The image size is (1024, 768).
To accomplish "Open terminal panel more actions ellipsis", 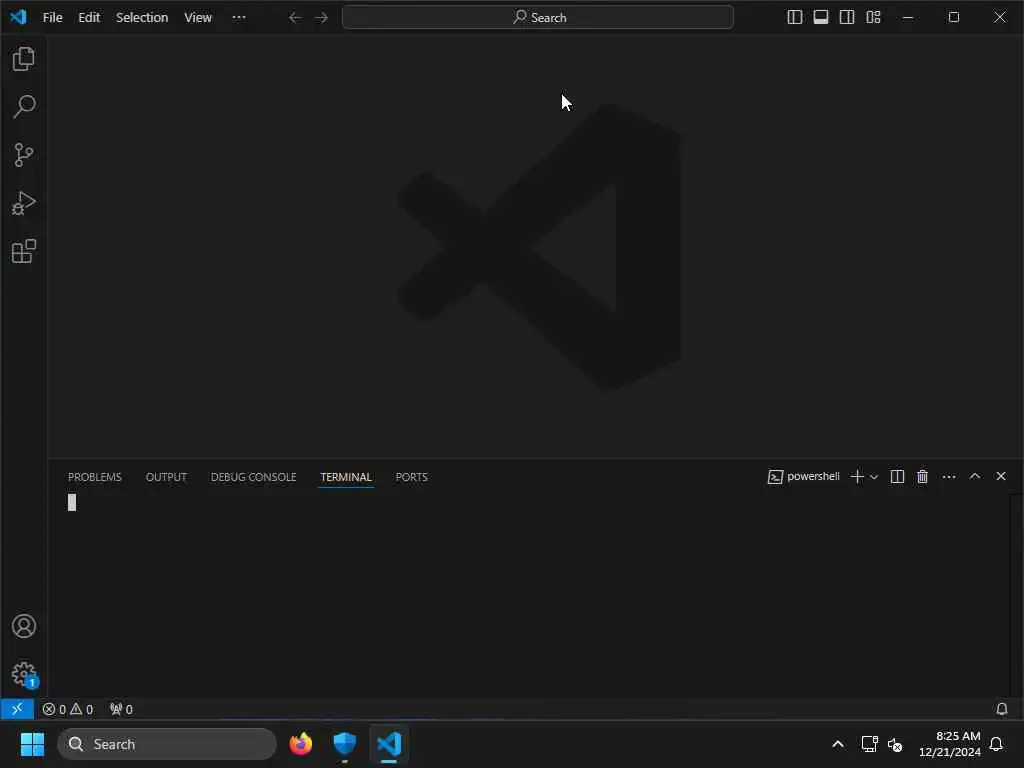I will pyautogui.click(x=949, y=477).
